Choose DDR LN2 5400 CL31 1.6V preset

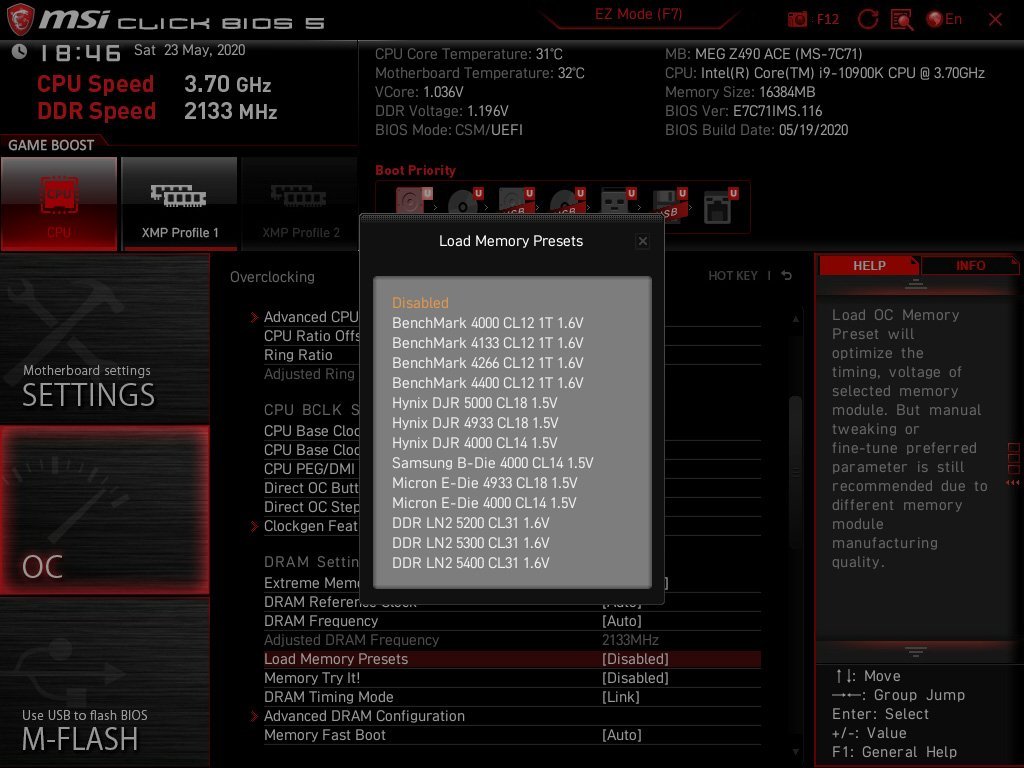470,563
